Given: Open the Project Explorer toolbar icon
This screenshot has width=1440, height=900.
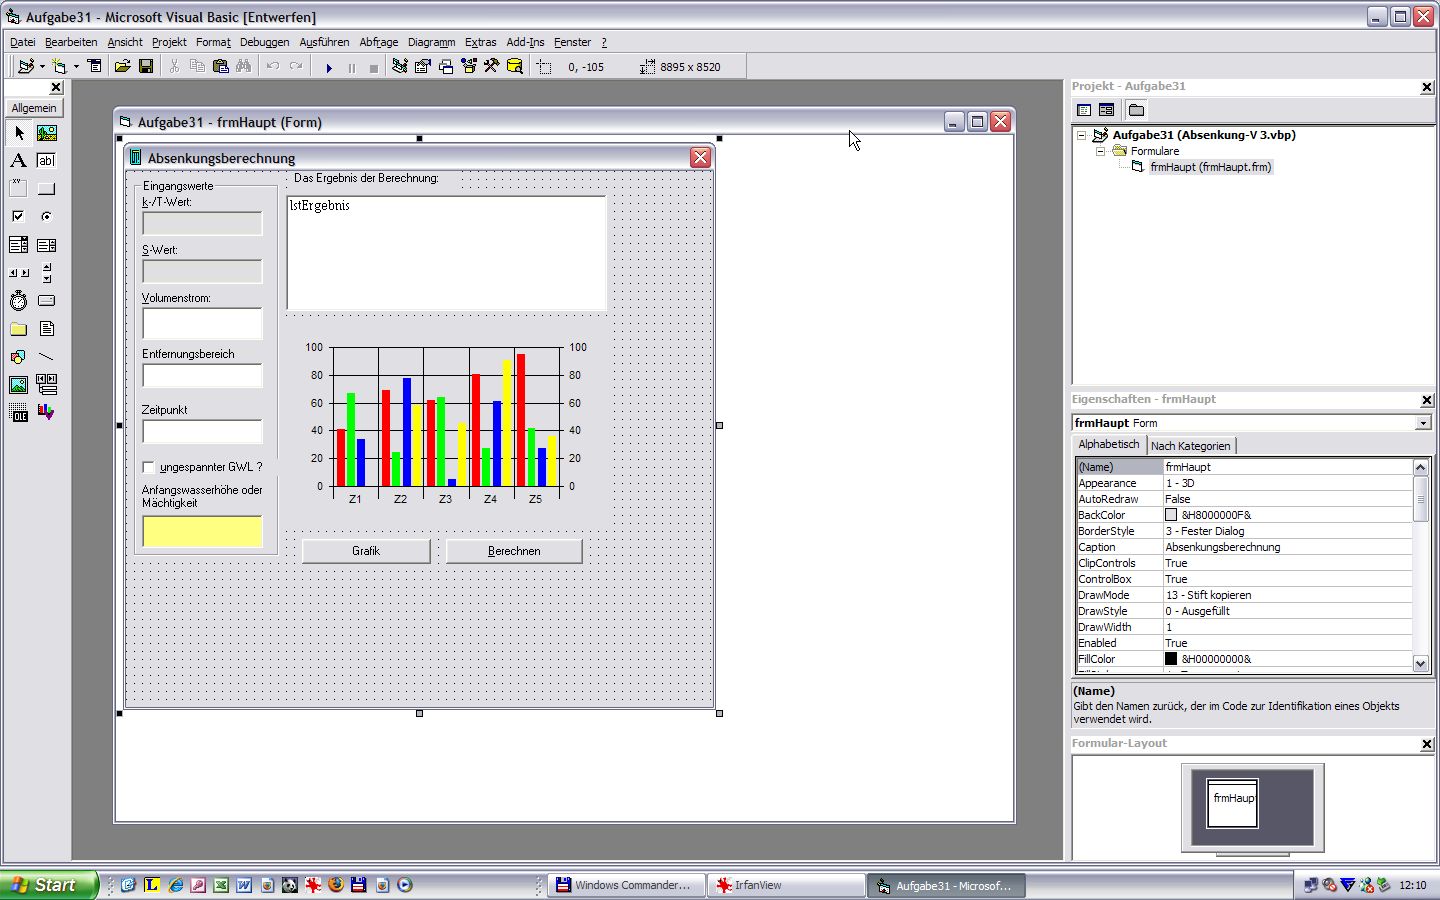Looking at the screenshot, I should coord(400,67).
